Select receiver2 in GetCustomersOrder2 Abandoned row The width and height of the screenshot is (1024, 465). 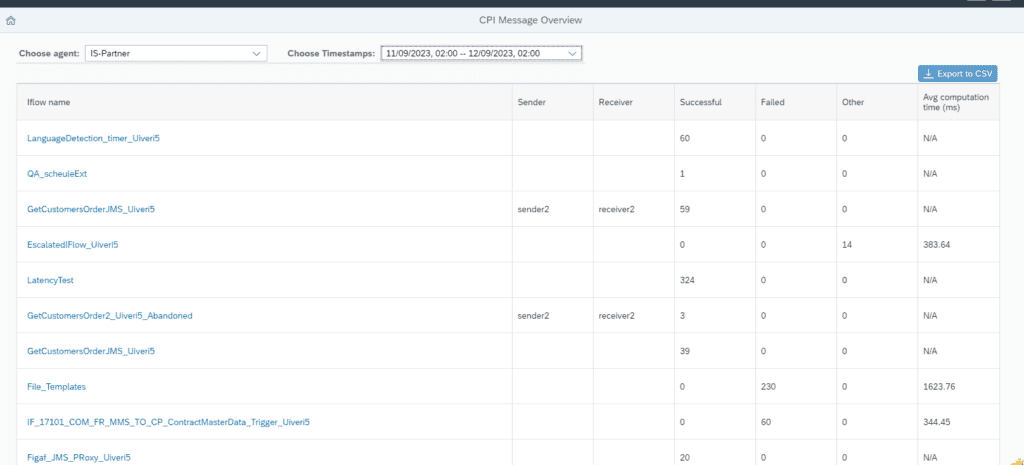click(x=618, y=315)
